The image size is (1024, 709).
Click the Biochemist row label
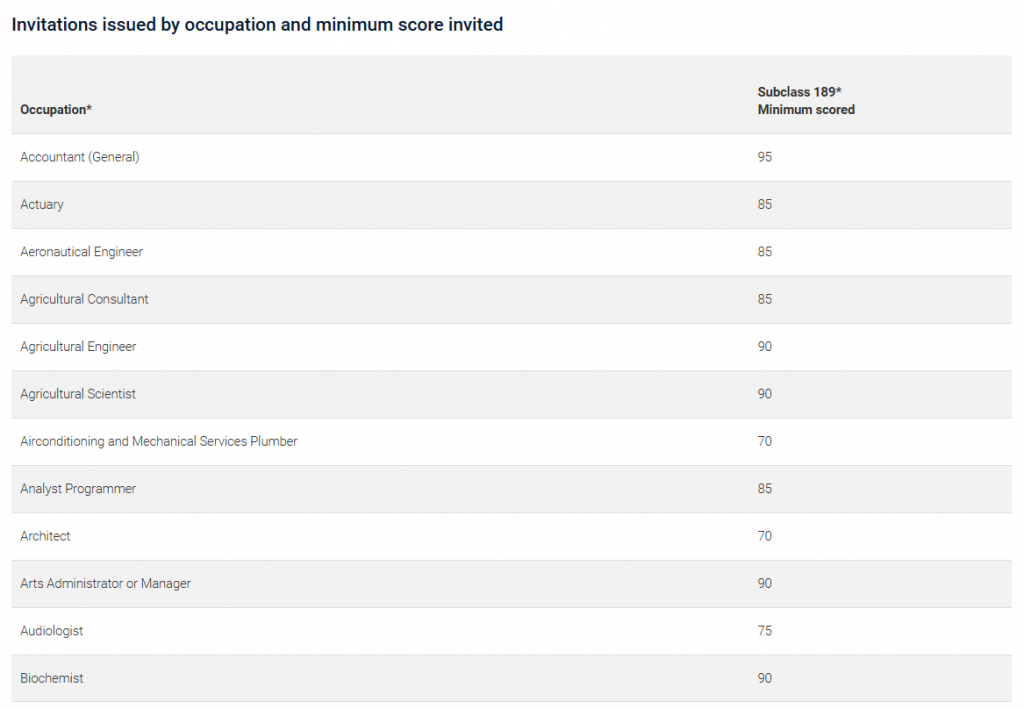click(52, 678)
